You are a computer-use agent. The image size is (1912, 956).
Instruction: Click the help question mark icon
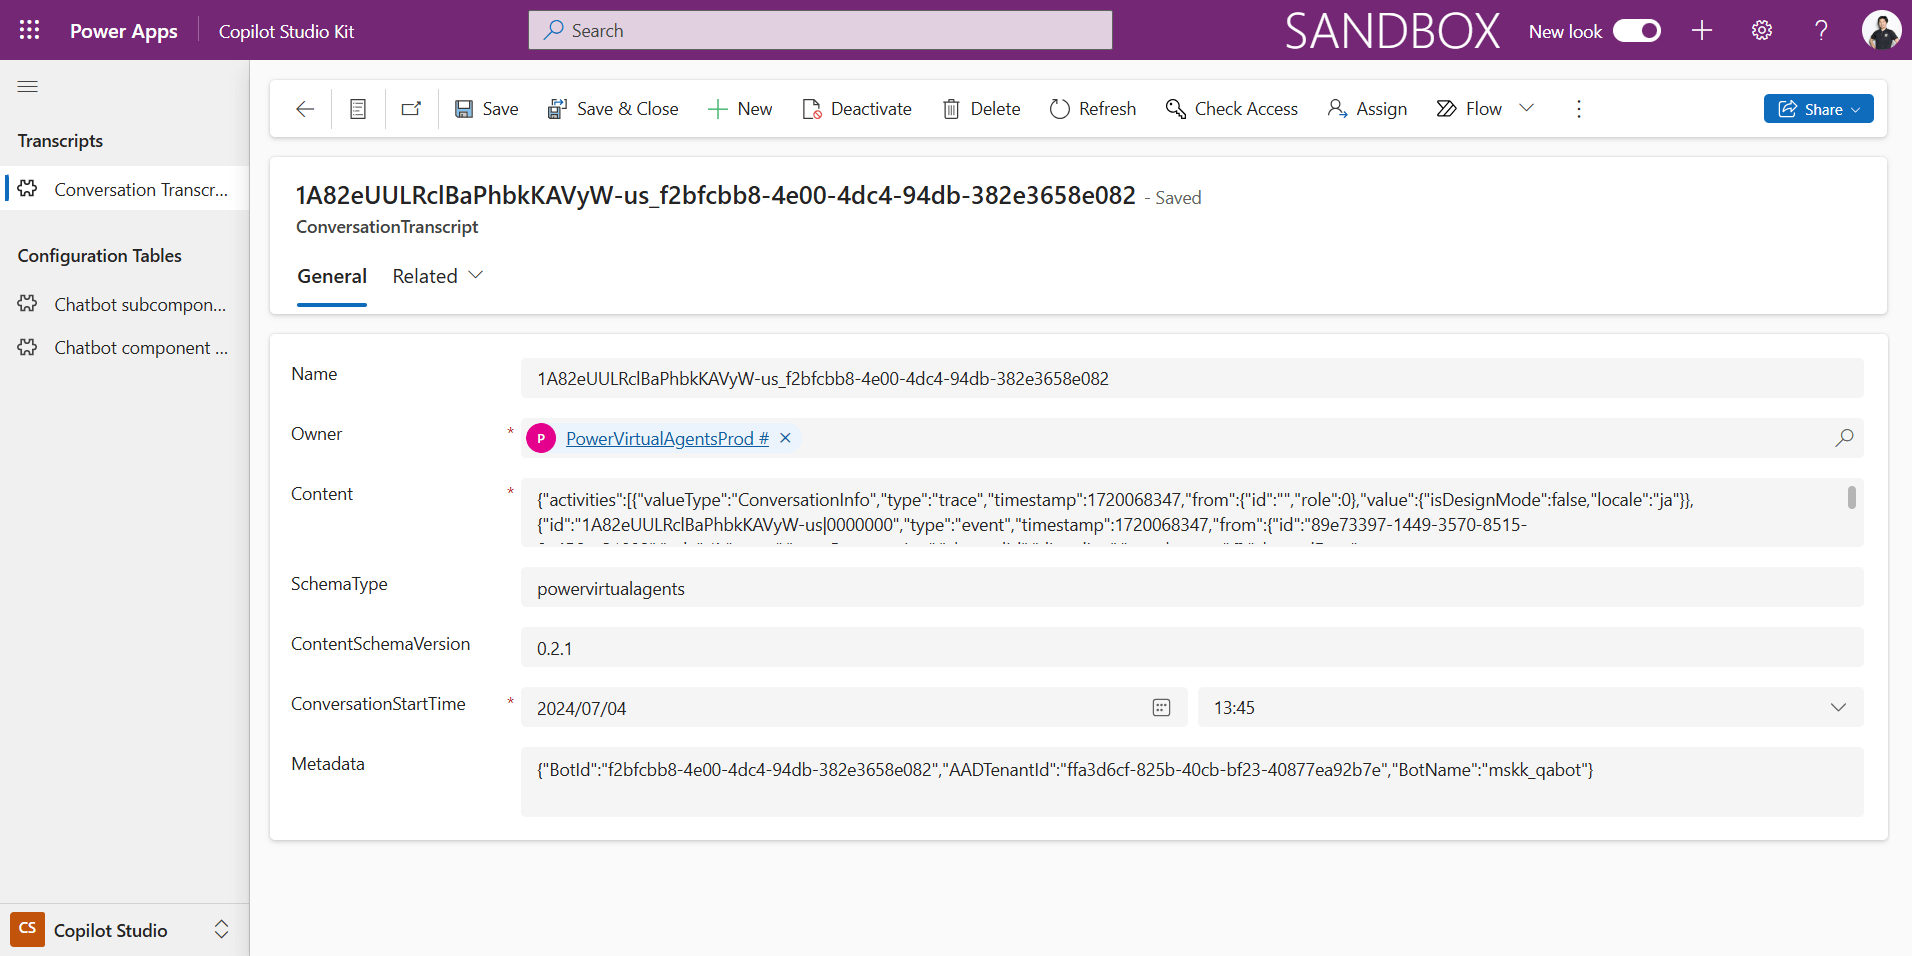pos(1821,30)
